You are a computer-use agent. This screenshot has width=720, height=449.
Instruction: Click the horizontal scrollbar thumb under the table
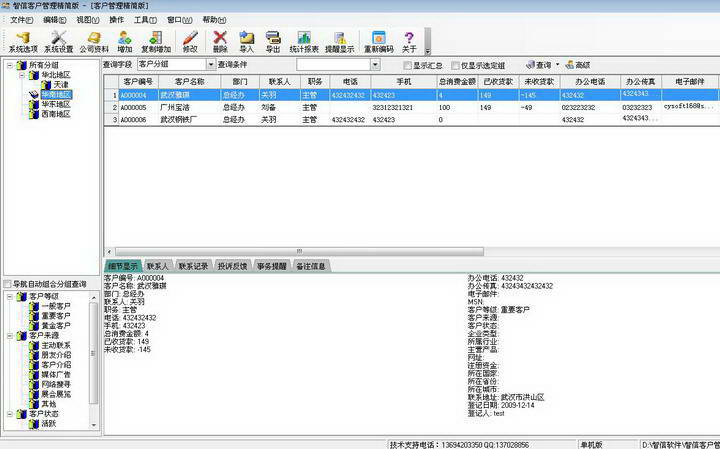point(299,252)
